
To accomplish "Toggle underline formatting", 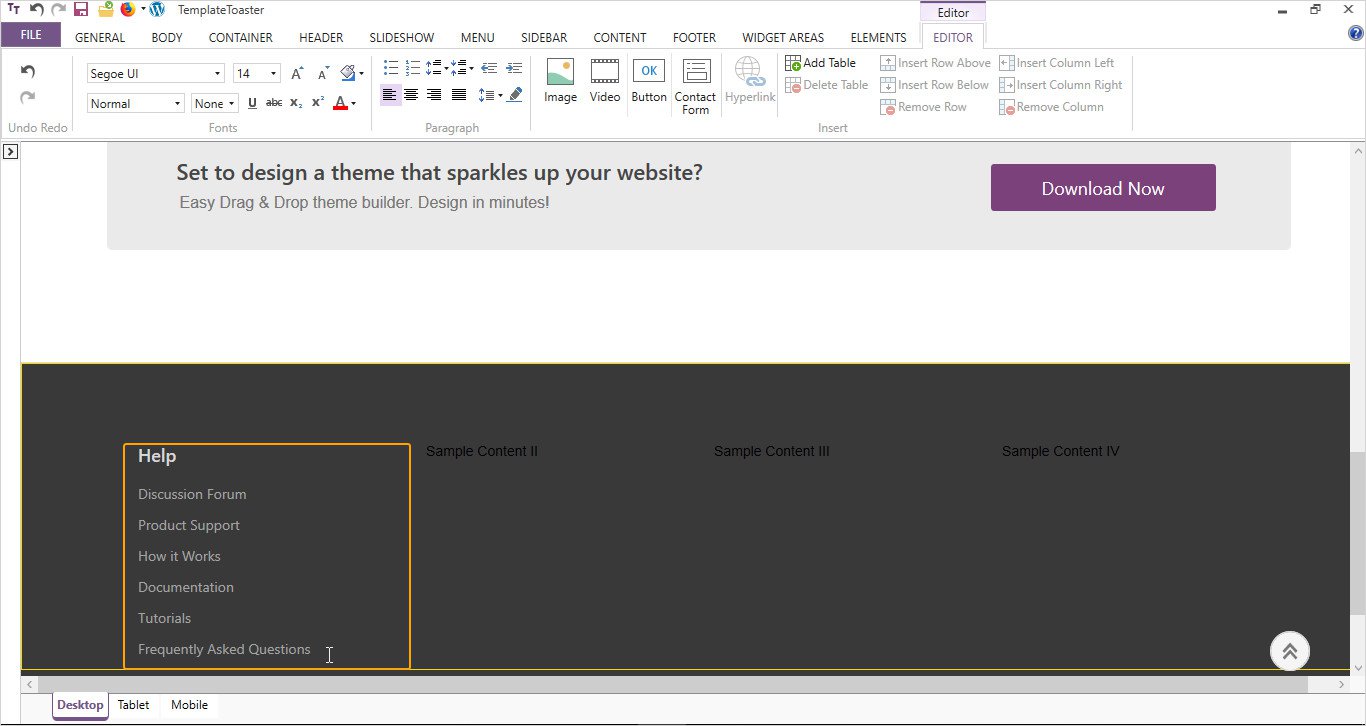I will coord(252,104).
